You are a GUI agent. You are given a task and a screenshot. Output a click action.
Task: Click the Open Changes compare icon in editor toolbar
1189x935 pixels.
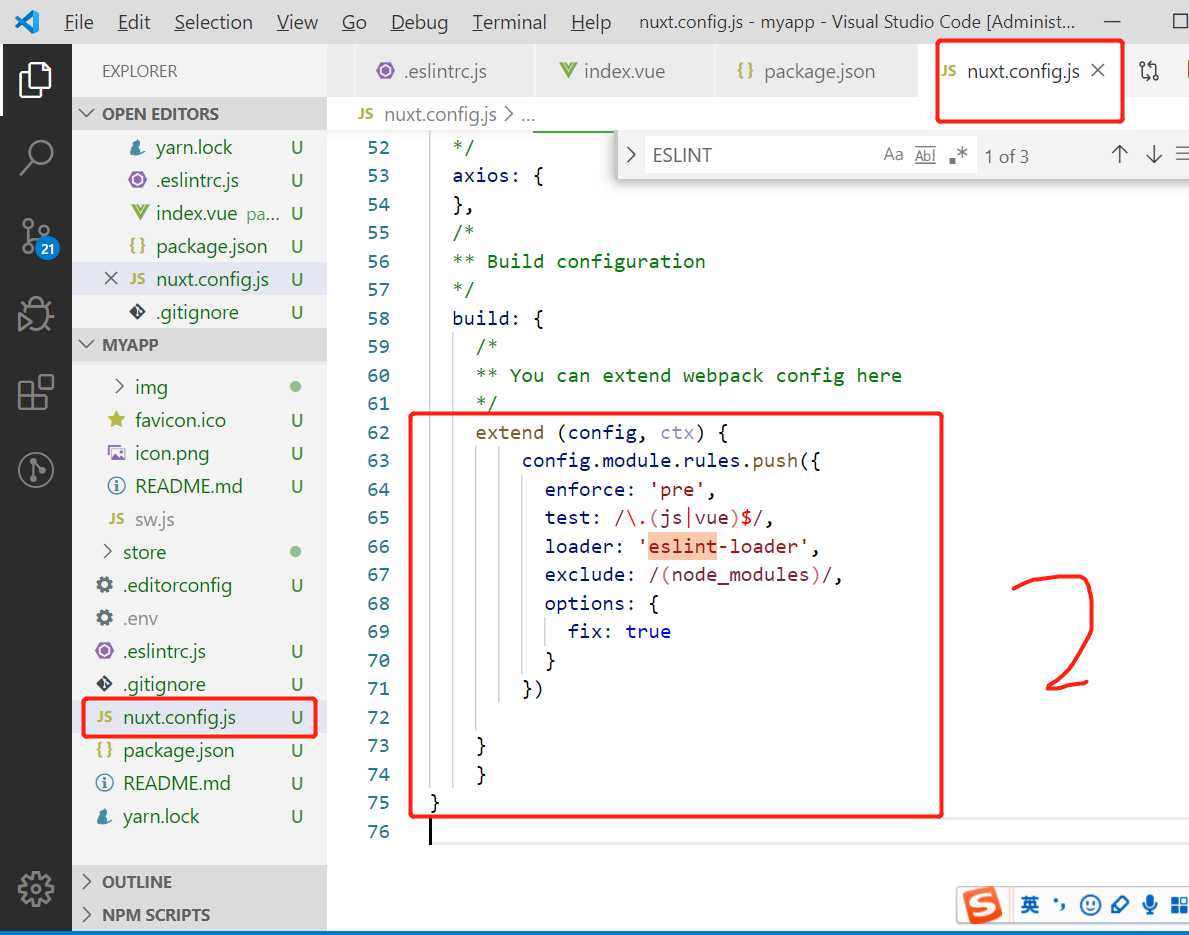1149,71
